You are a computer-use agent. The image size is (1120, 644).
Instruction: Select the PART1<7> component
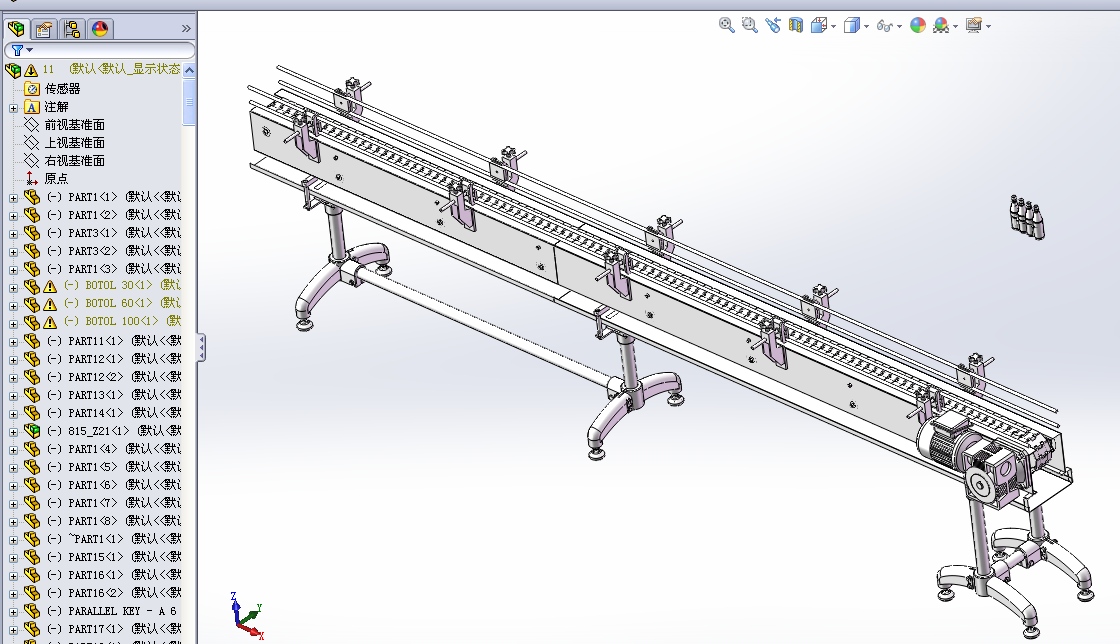[114, 503]
